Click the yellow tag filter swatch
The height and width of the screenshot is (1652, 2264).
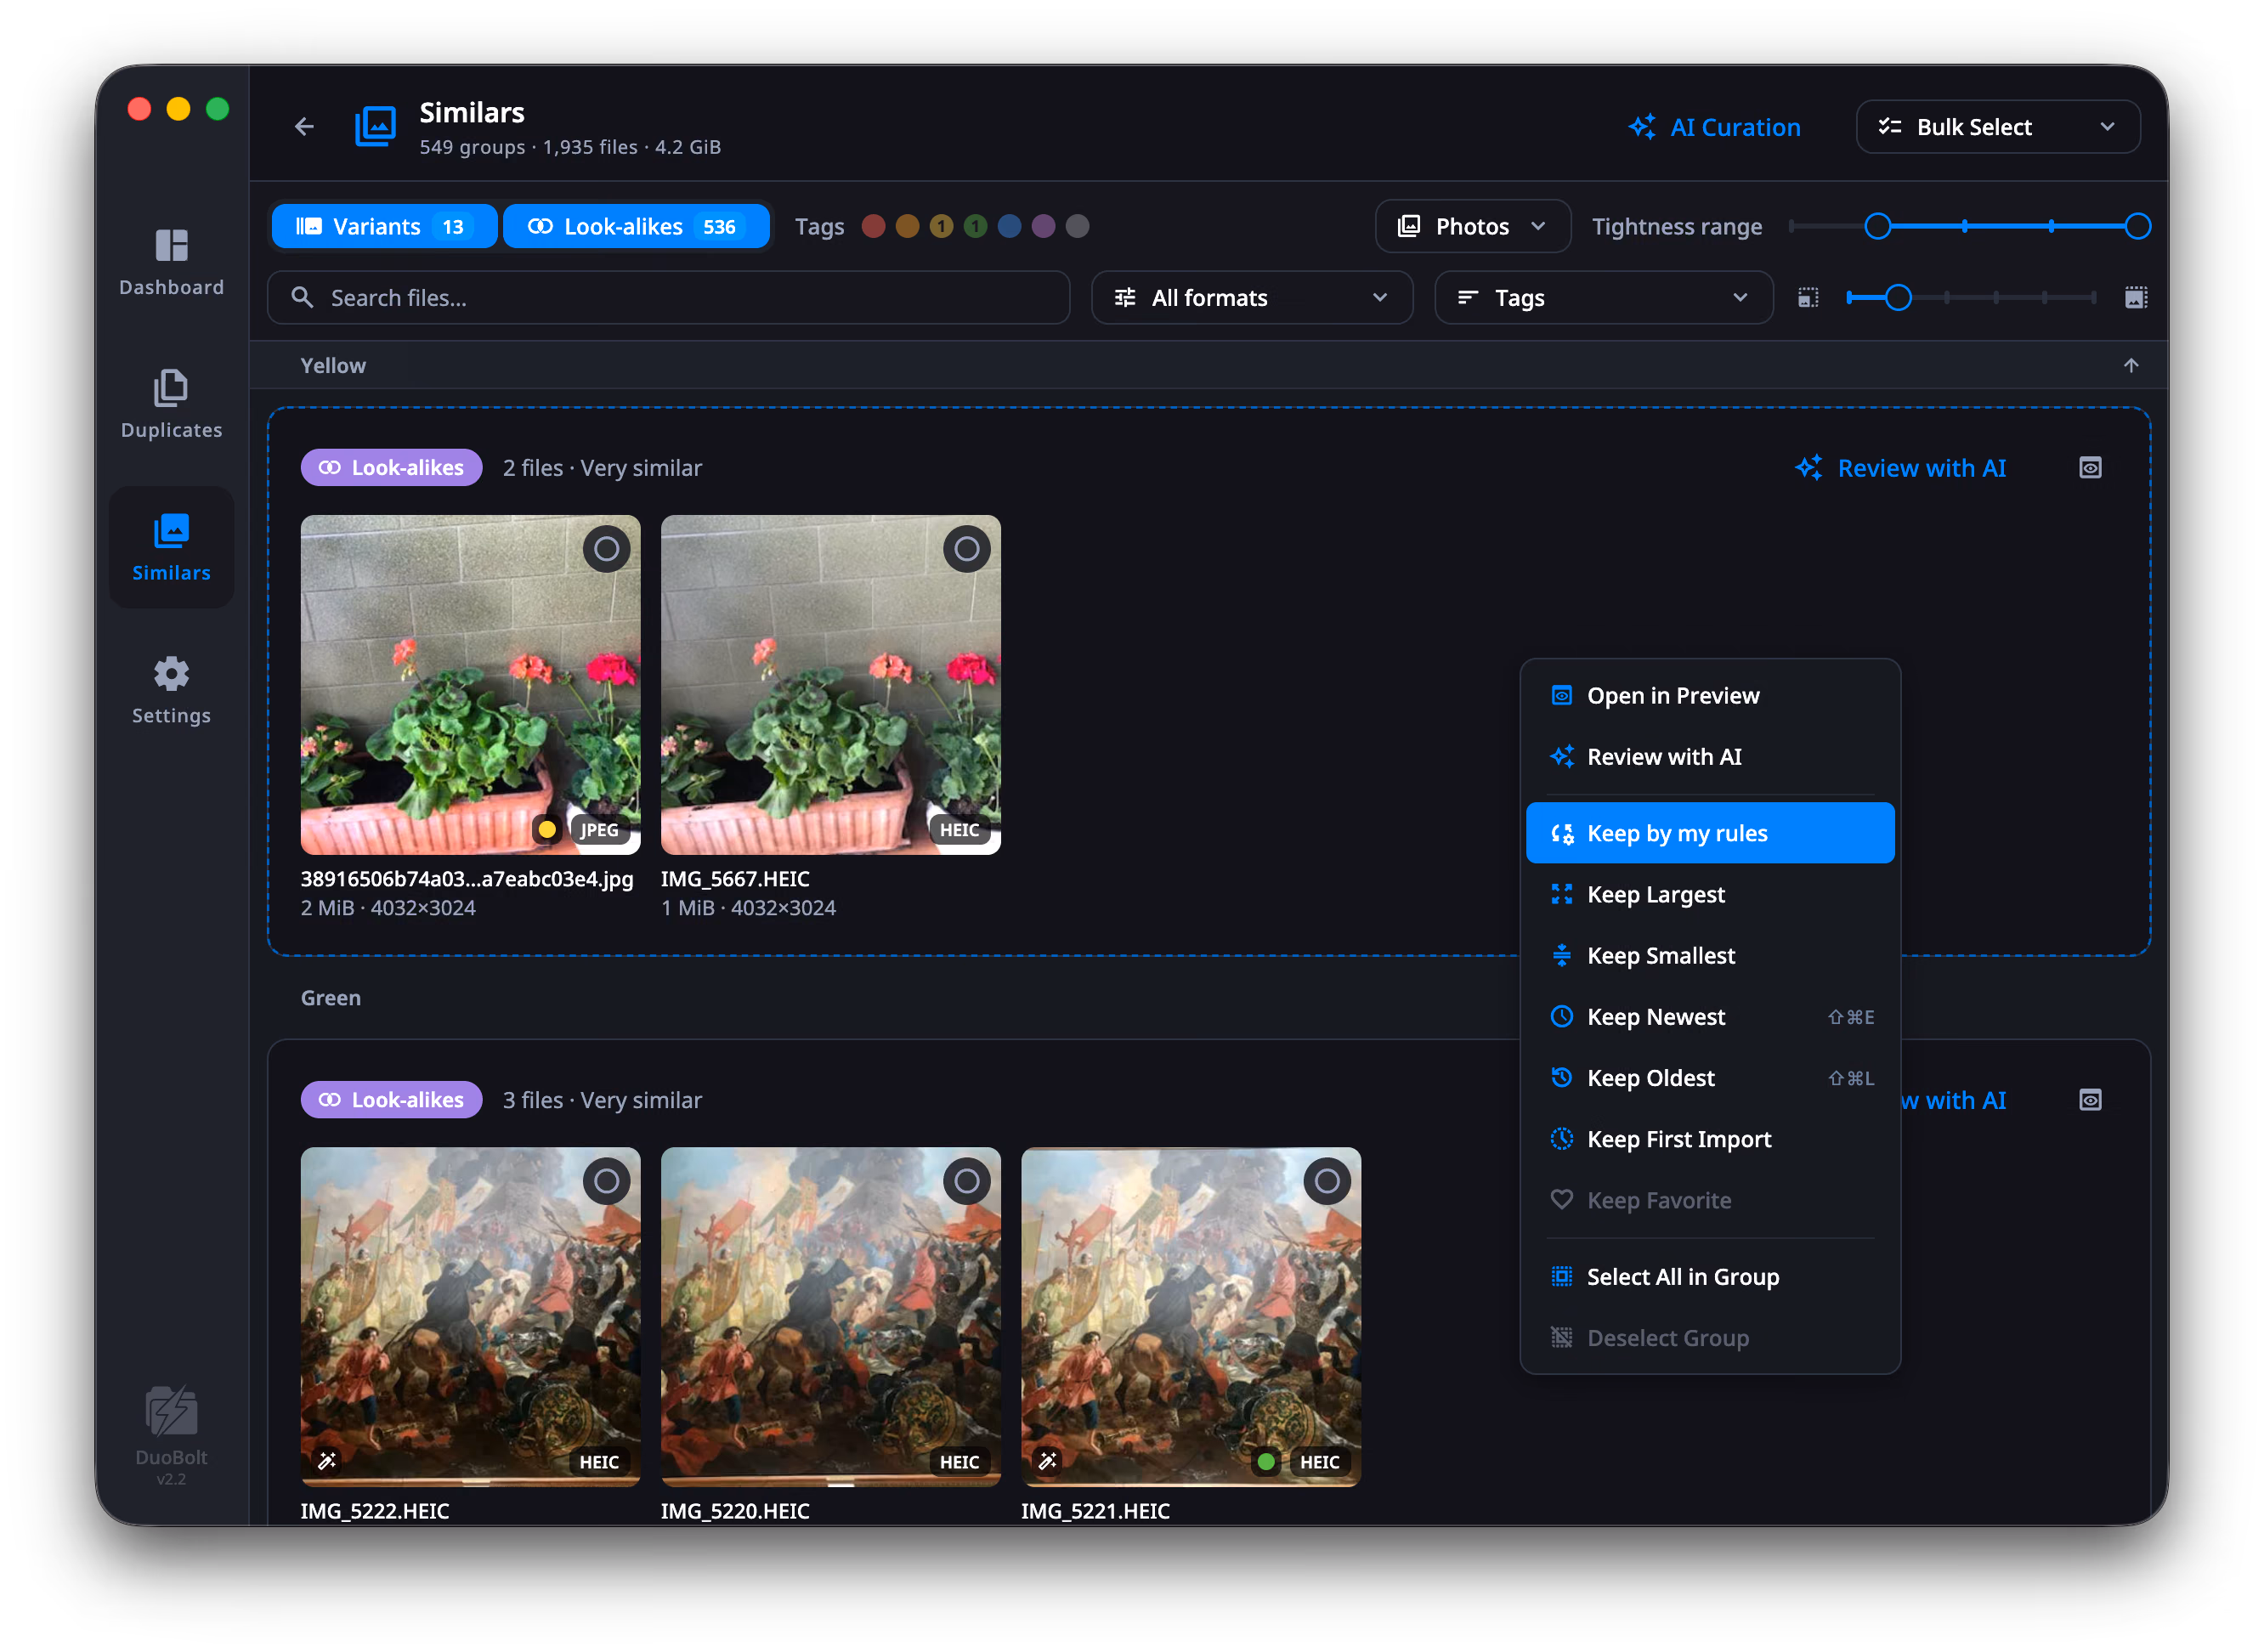point(941,227)
